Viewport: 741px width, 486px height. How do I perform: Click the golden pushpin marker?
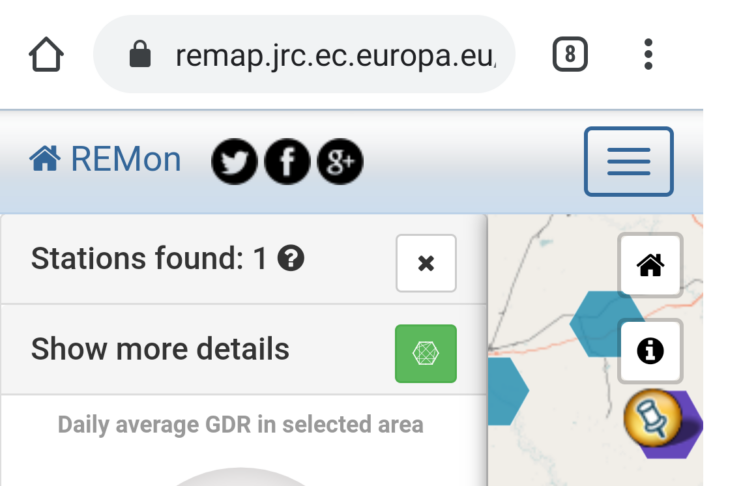(653, 418)
